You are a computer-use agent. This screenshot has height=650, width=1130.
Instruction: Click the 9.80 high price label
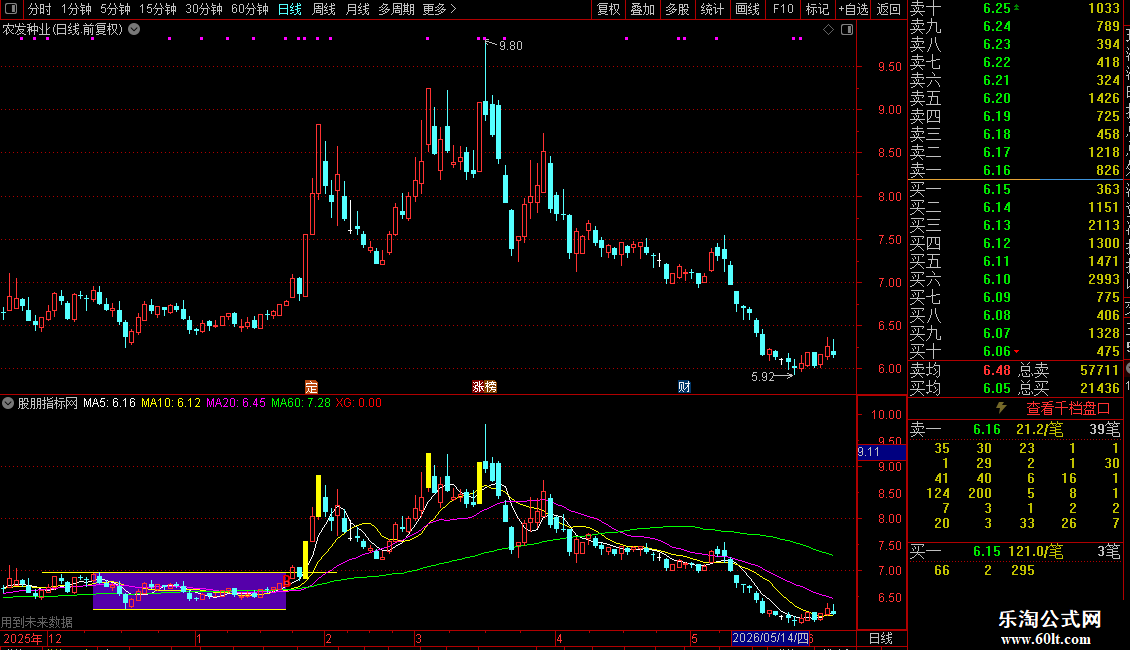pos(511,45)
